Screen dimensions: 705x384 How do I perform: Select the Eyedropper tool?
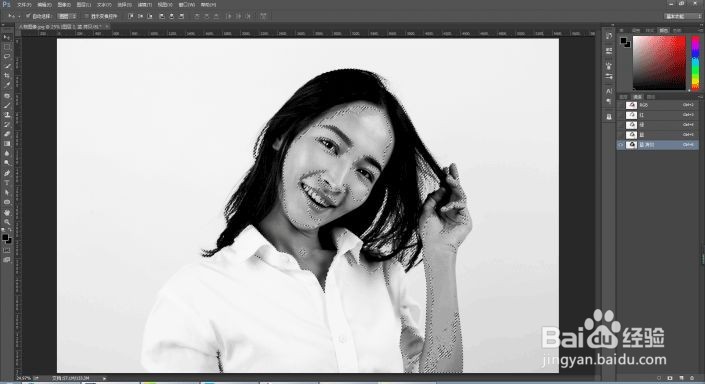click(x=7, y=85)
